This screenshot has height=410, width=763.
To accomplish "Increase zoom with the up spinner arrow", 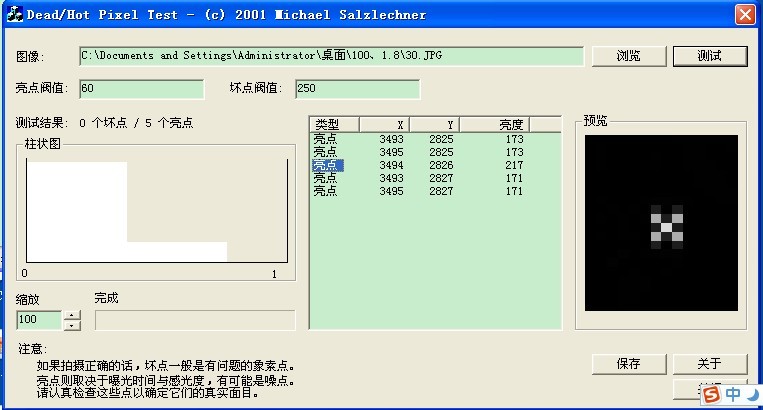I will click(x=72, y=315).
